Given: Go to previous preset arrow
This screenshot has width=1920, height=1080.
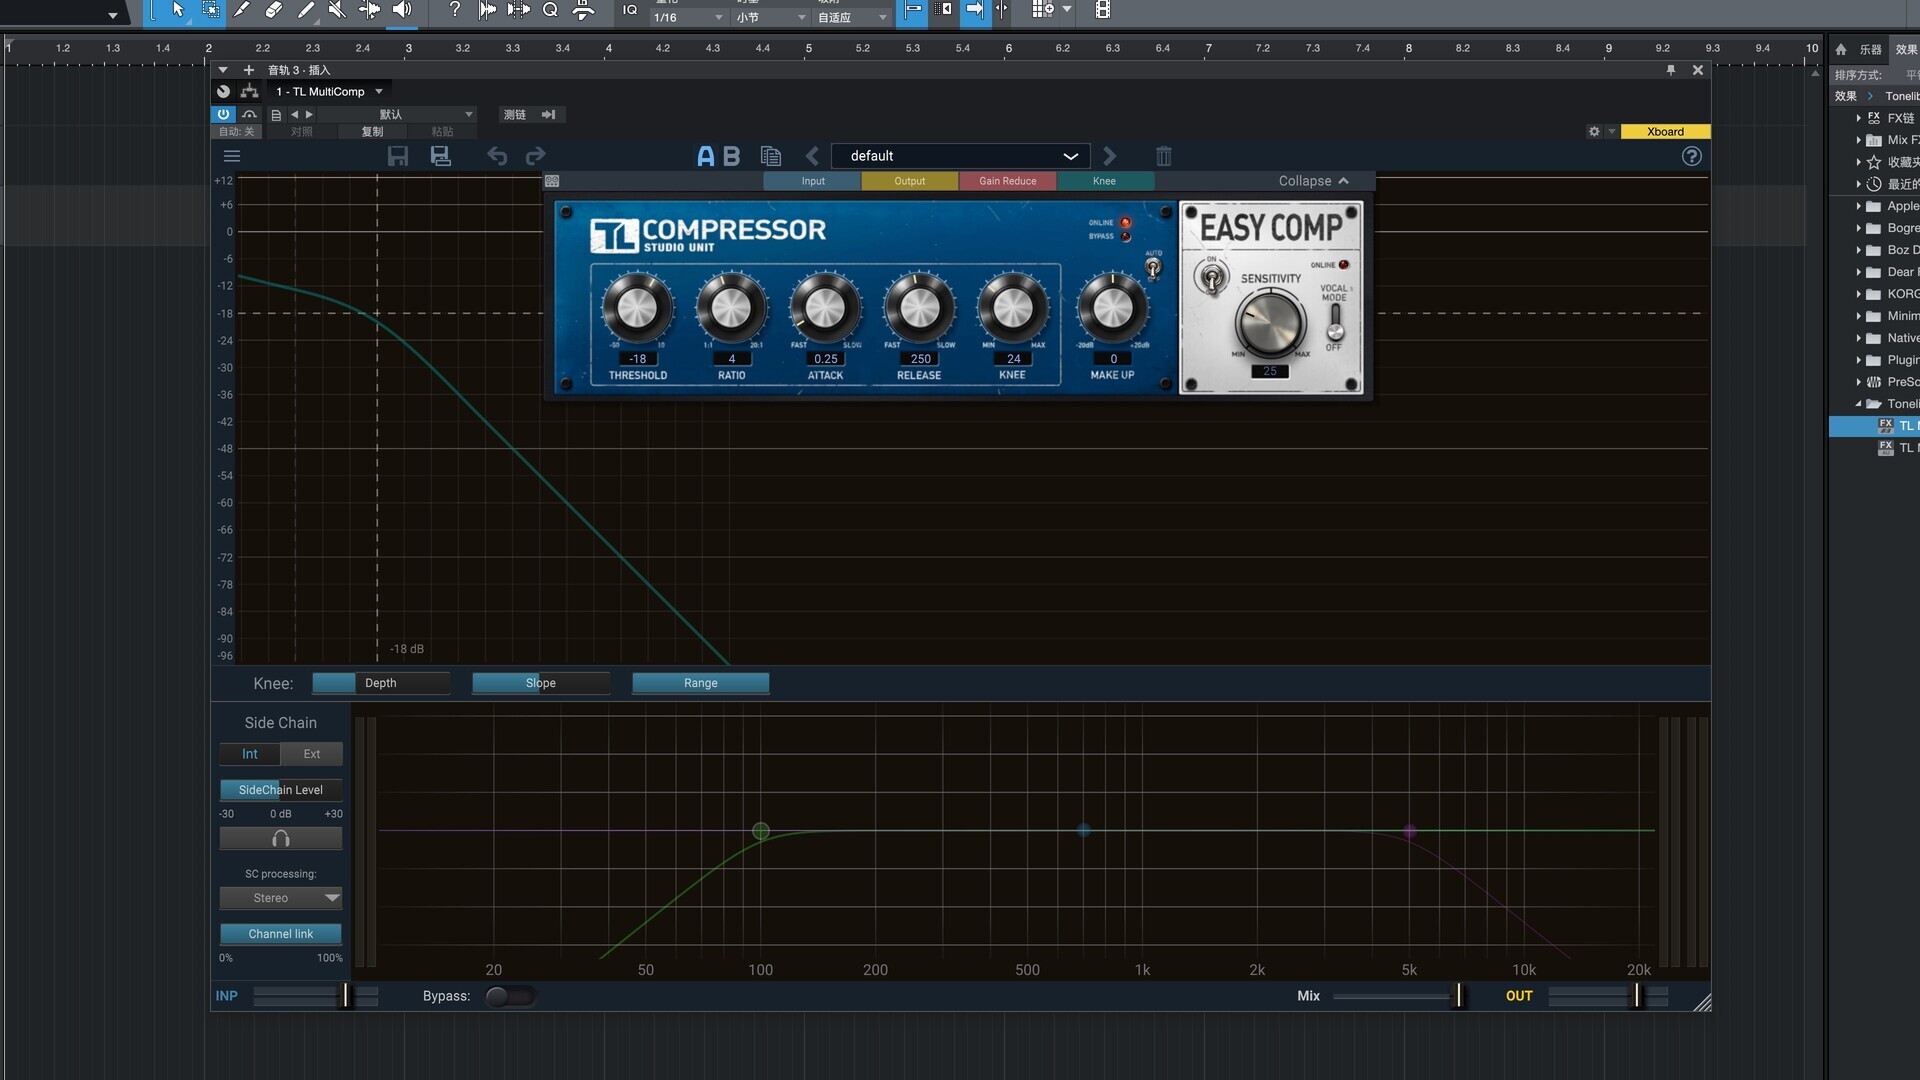Looking at the screenshot, I should tap(812, 156).
